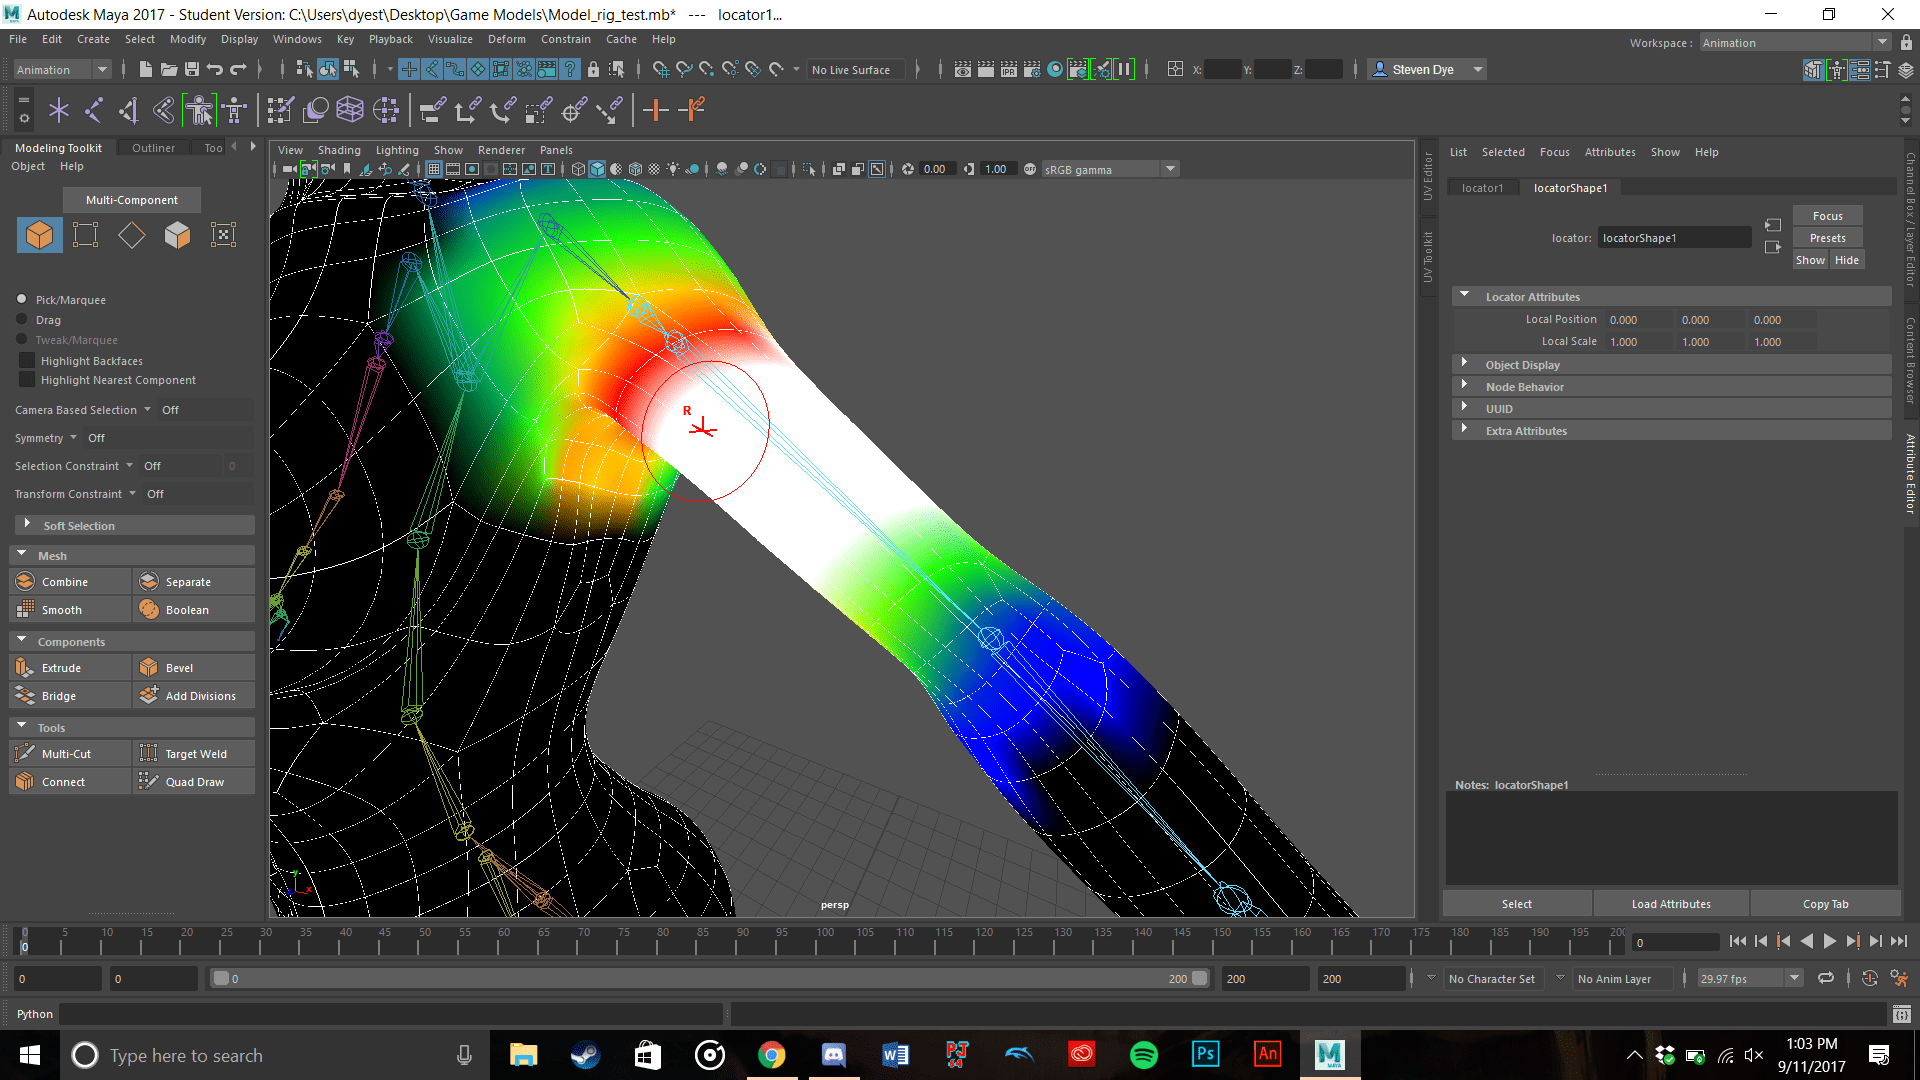1920x1080 pixels.
Task: Switch to the locator1 tab
Action: [x=1482, y=187]
